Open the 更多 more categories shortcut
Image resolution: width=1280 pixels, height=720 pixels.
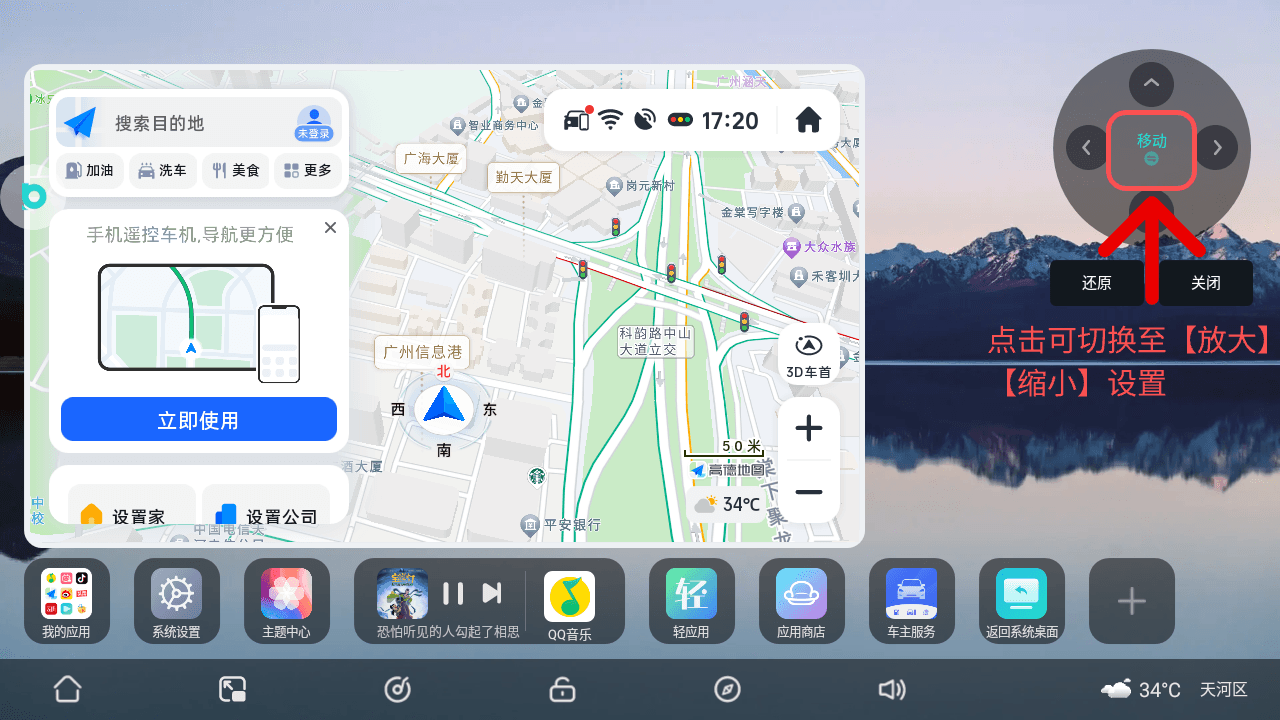307,171
